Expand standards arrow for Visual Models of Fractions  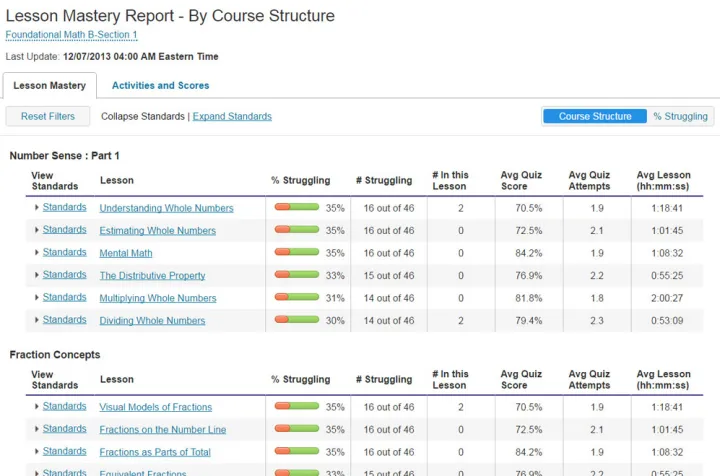click(37, 406)
